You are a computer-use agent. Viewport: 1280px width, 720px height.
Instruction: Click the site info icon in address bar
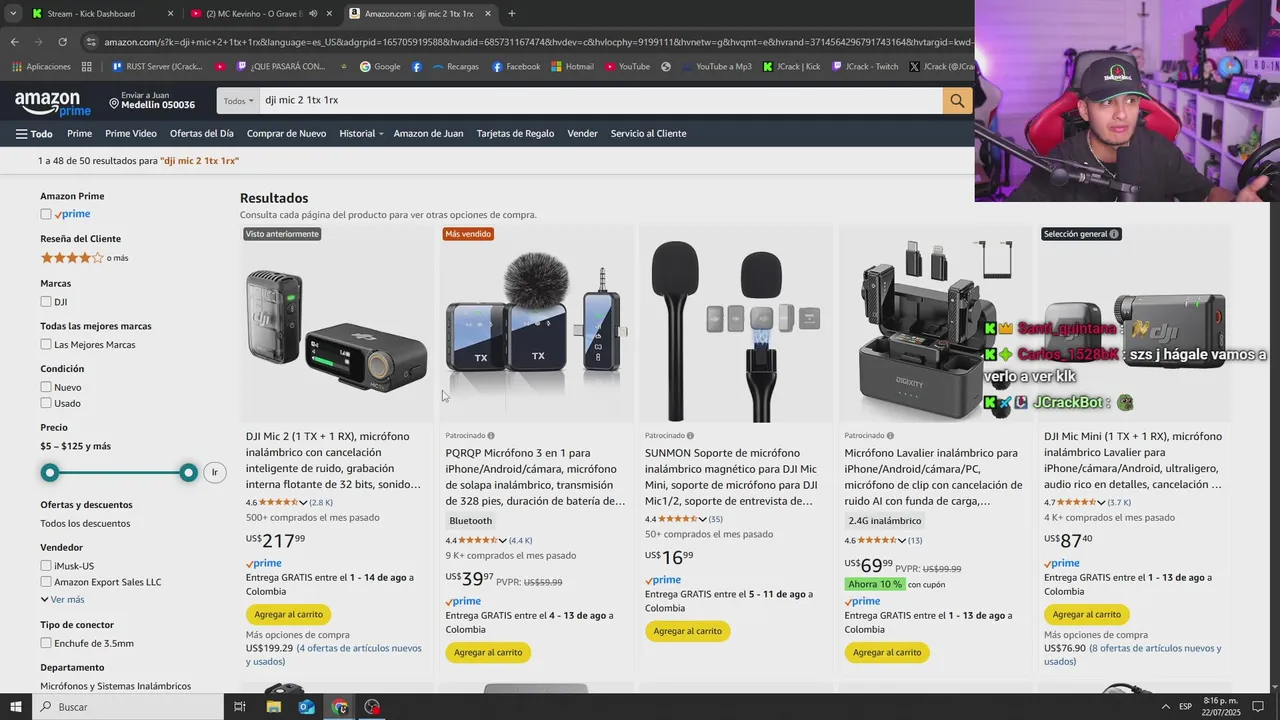click(x=91, y=42)
